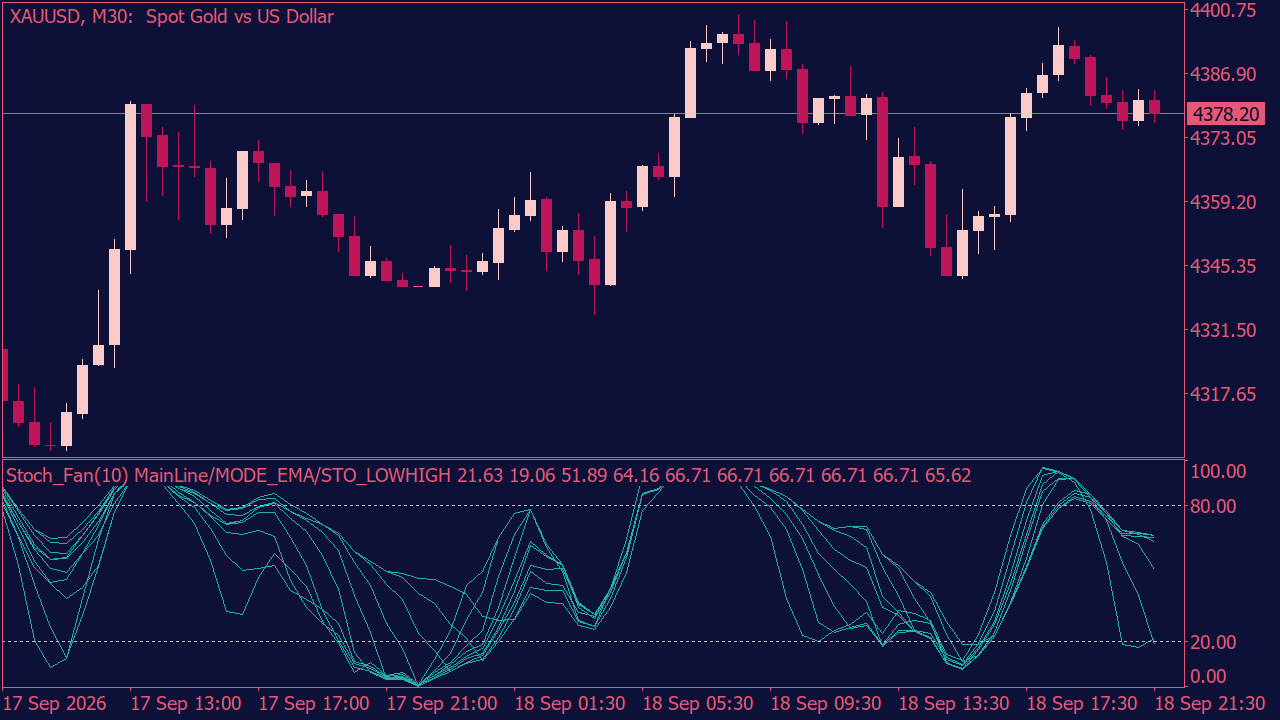
Task: Click the 18 Sep 21:30 time label
Action: coord(1210,703)
